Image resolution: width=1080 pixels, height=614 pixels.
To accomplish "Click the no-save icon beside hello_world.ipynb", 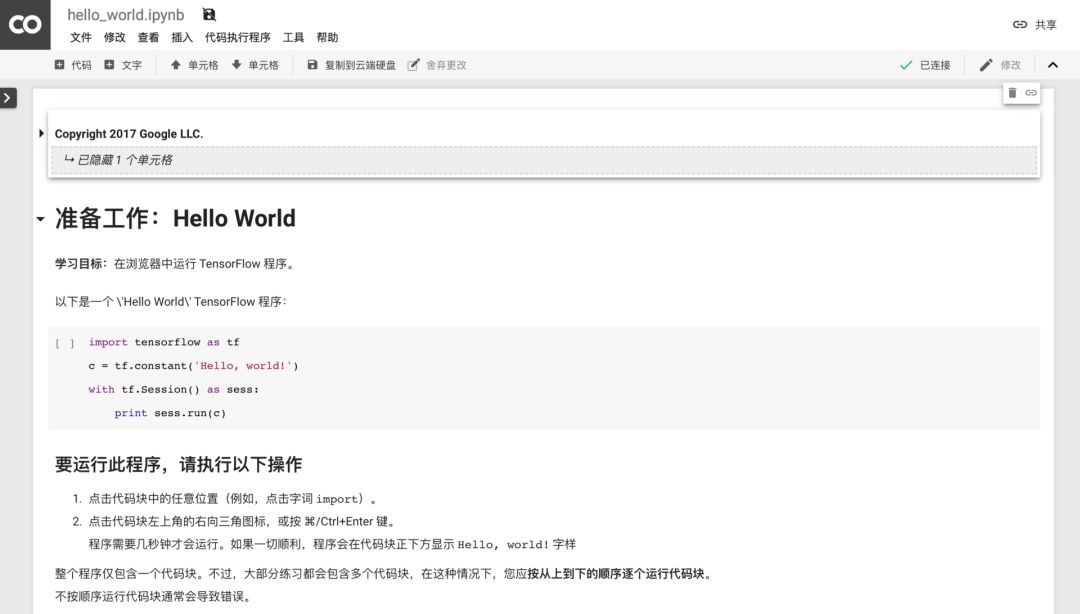I will 209,14.
